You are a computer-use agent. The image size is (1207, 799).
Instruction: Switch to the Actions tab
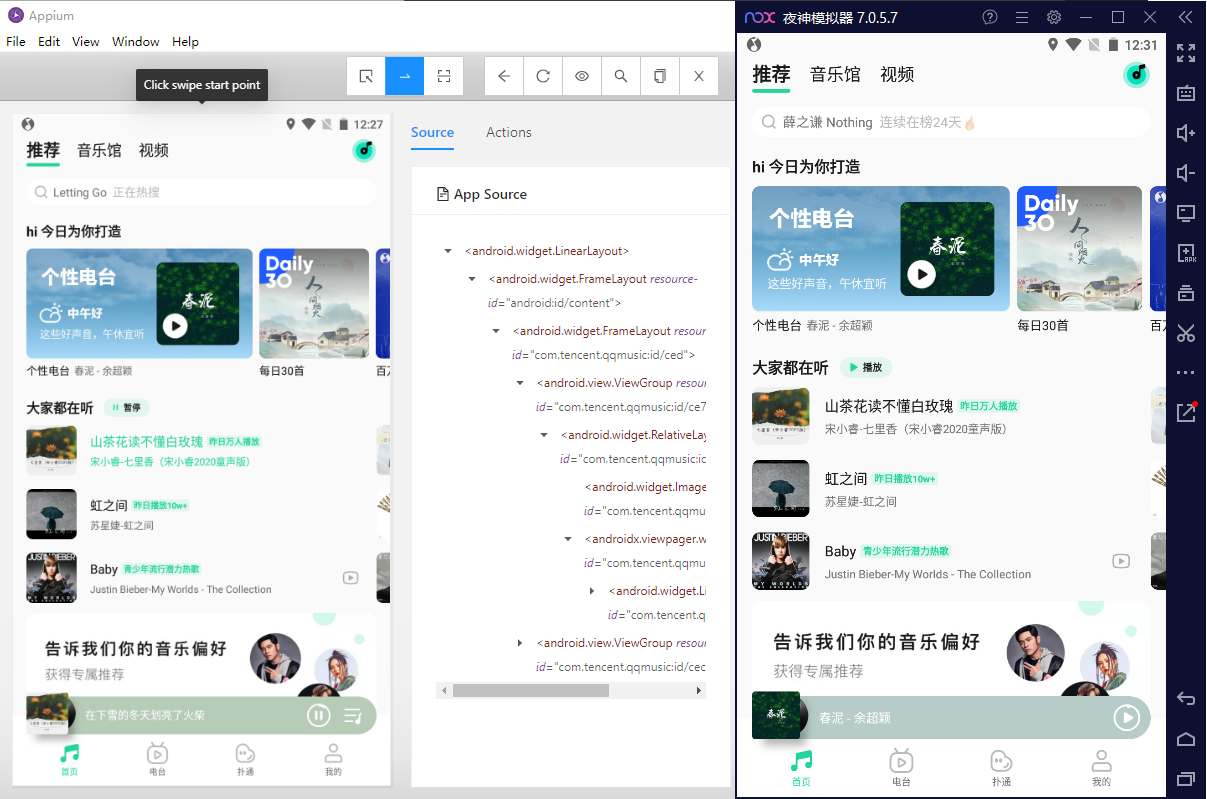point(509,132)
